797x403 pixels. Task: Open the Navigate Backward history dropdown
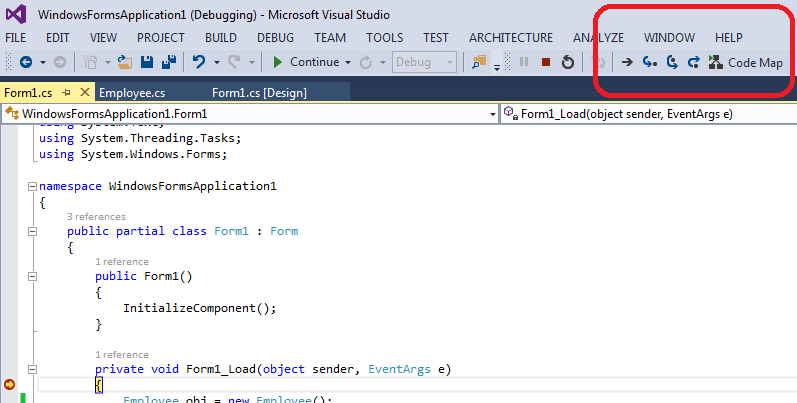43,63
